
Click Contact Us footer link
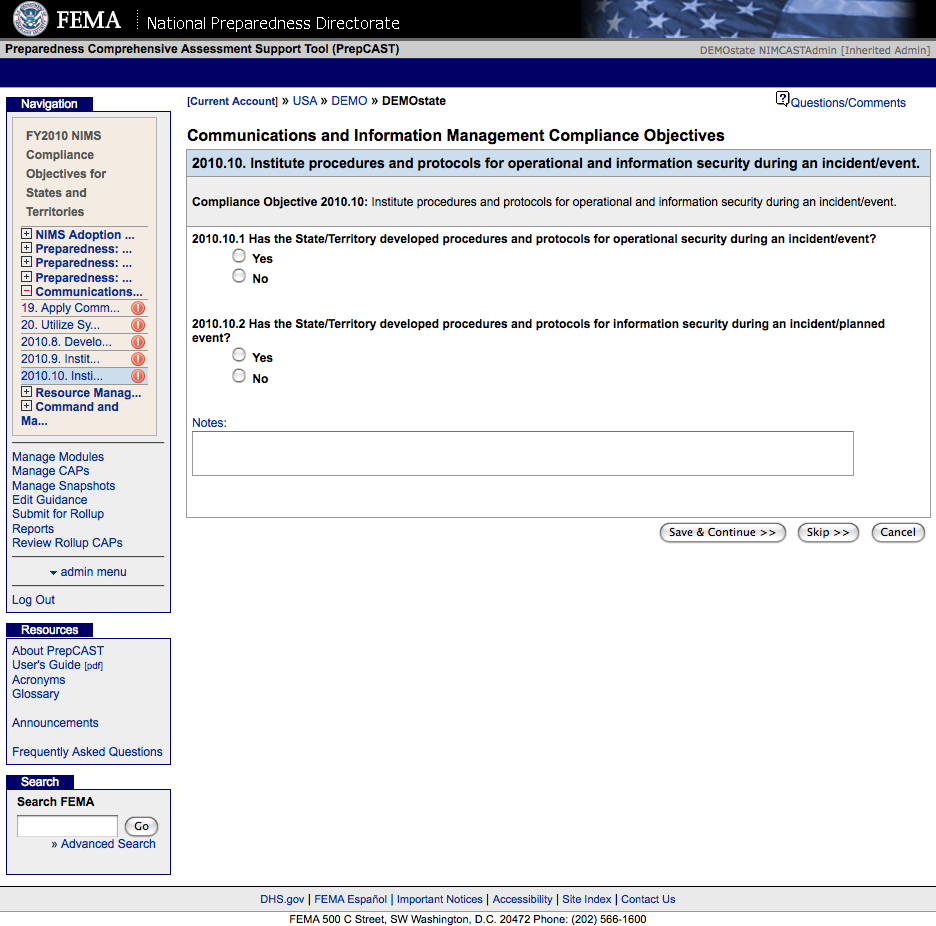tap(648, 899)
